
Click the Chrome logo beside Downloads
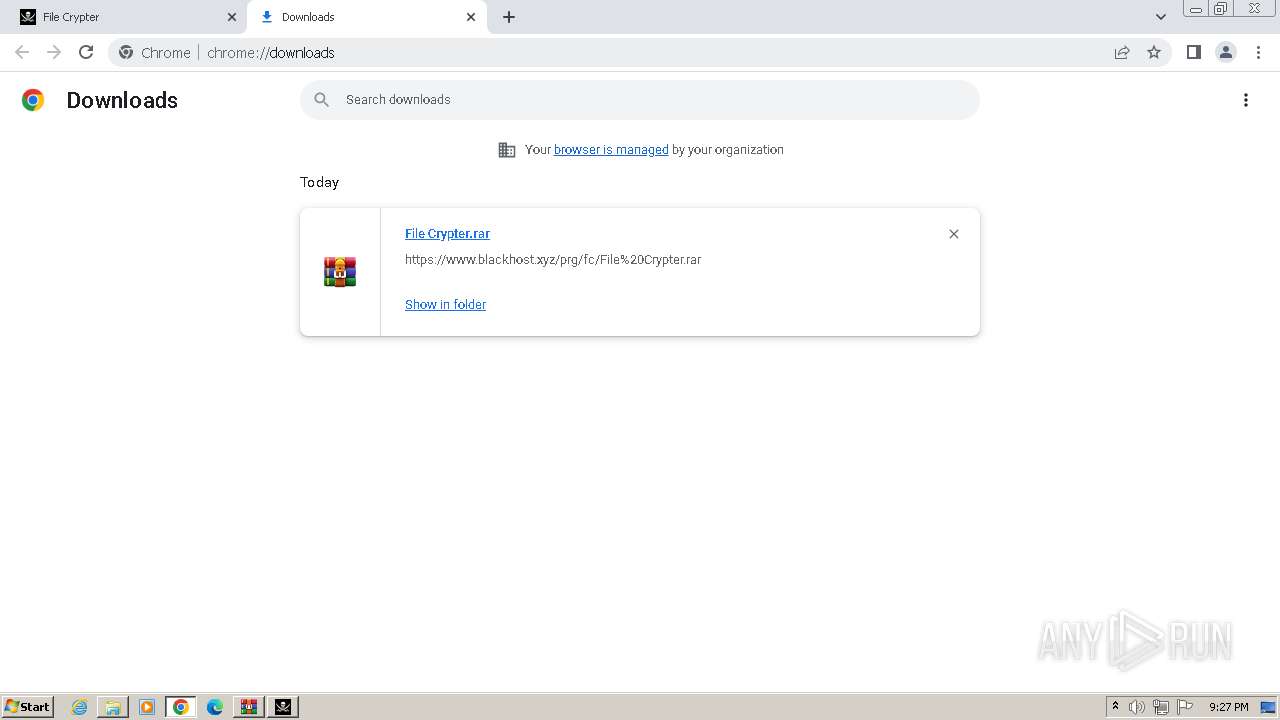click(33, 100)
